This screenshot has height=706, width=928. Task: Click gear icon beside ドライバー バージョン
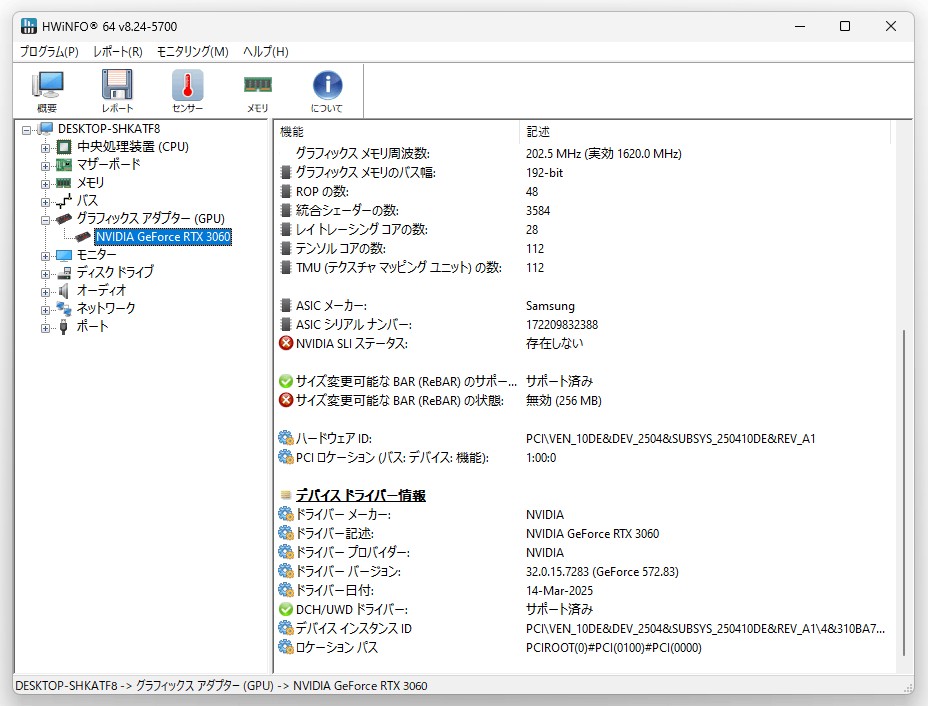[286, 571]
